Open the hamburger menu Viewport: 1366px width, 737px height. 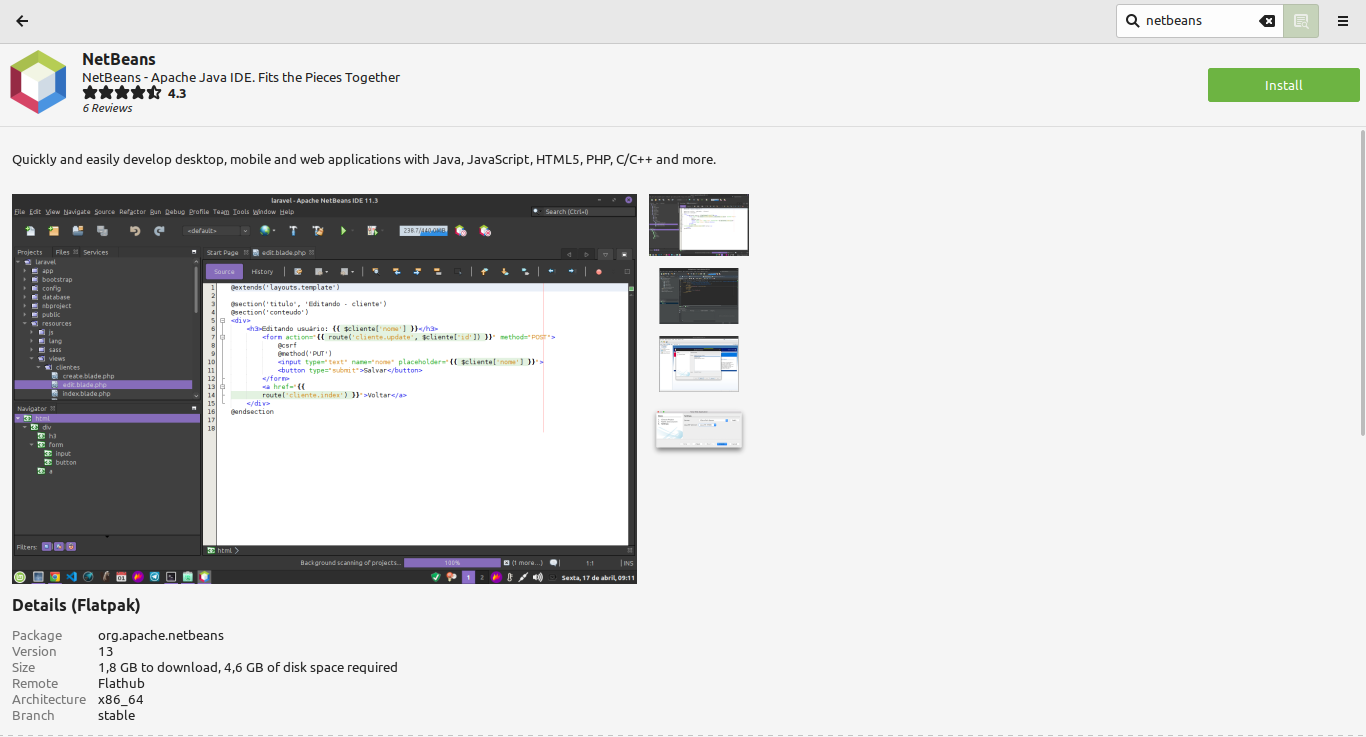1343,21
